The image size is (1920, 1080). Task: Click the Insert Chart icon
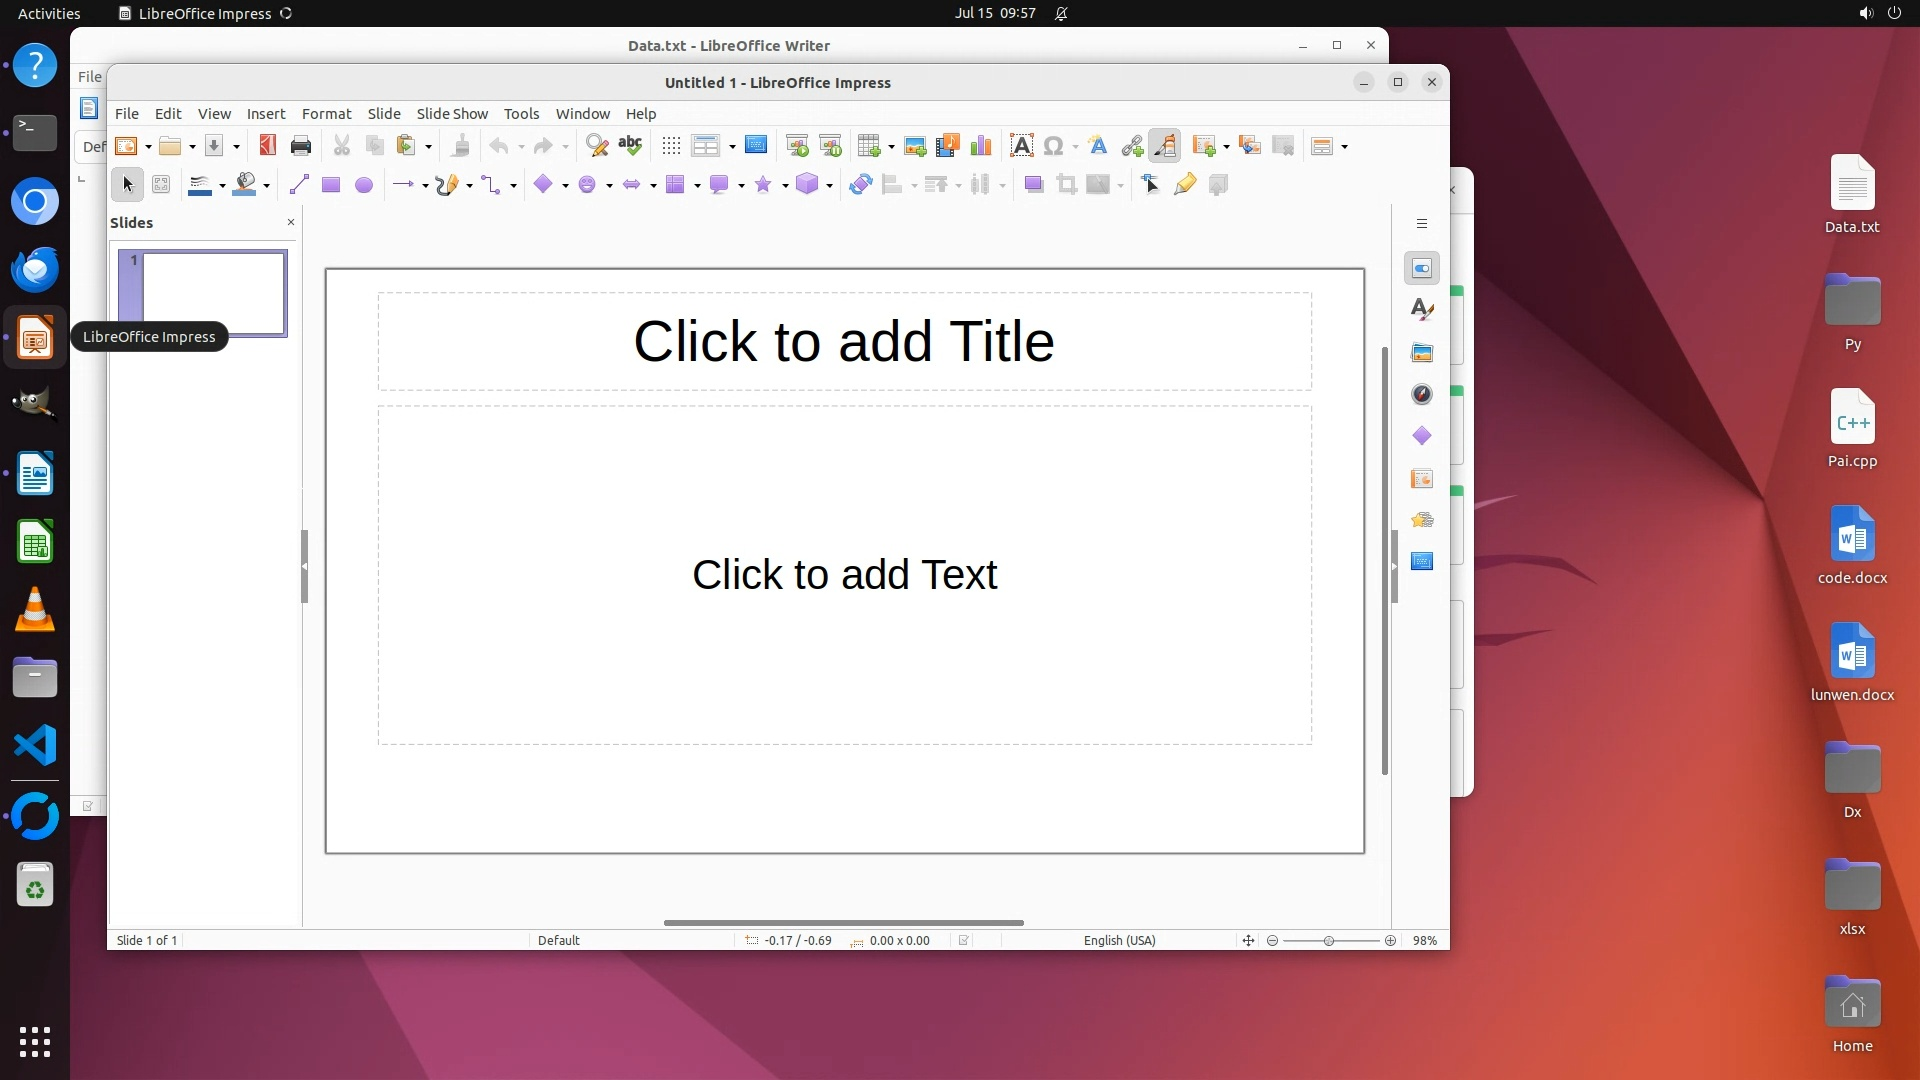click(981, 146)
